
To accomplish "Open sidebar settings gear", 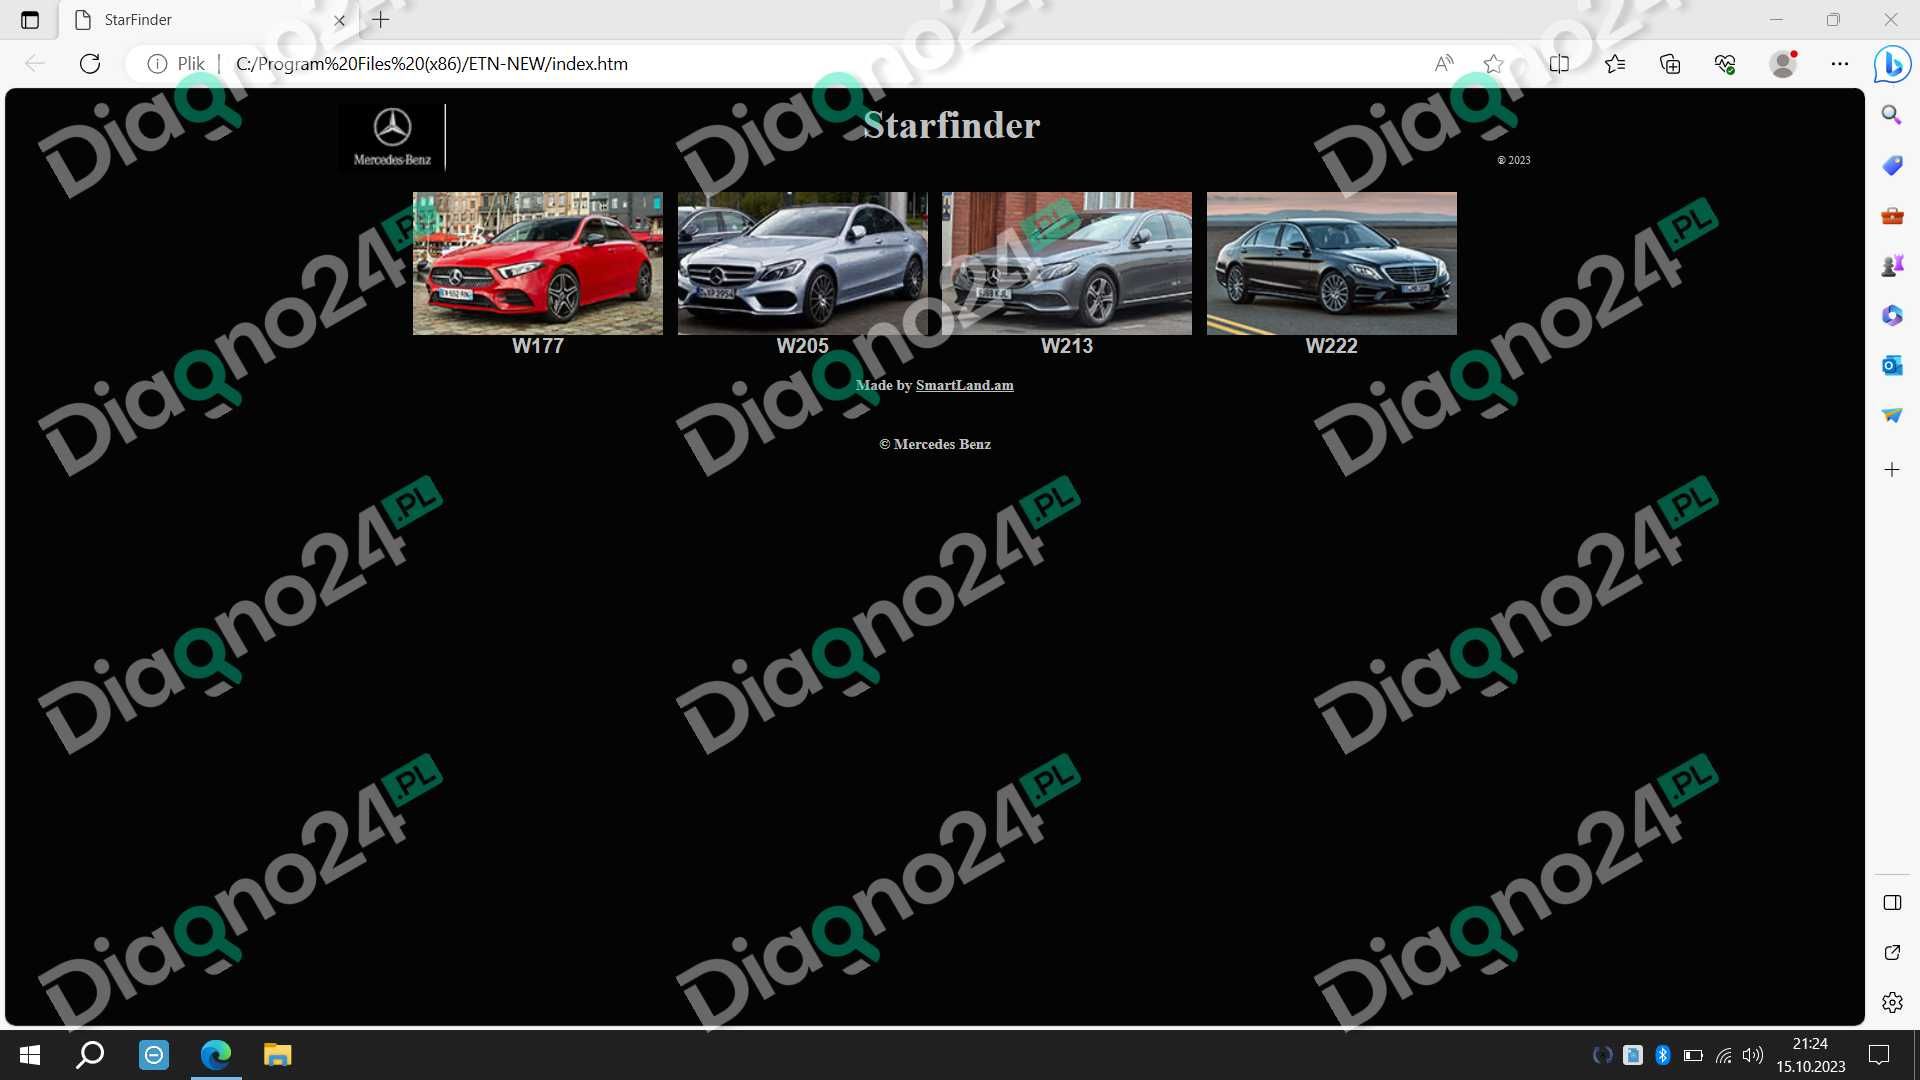I will point(1892,1003).
